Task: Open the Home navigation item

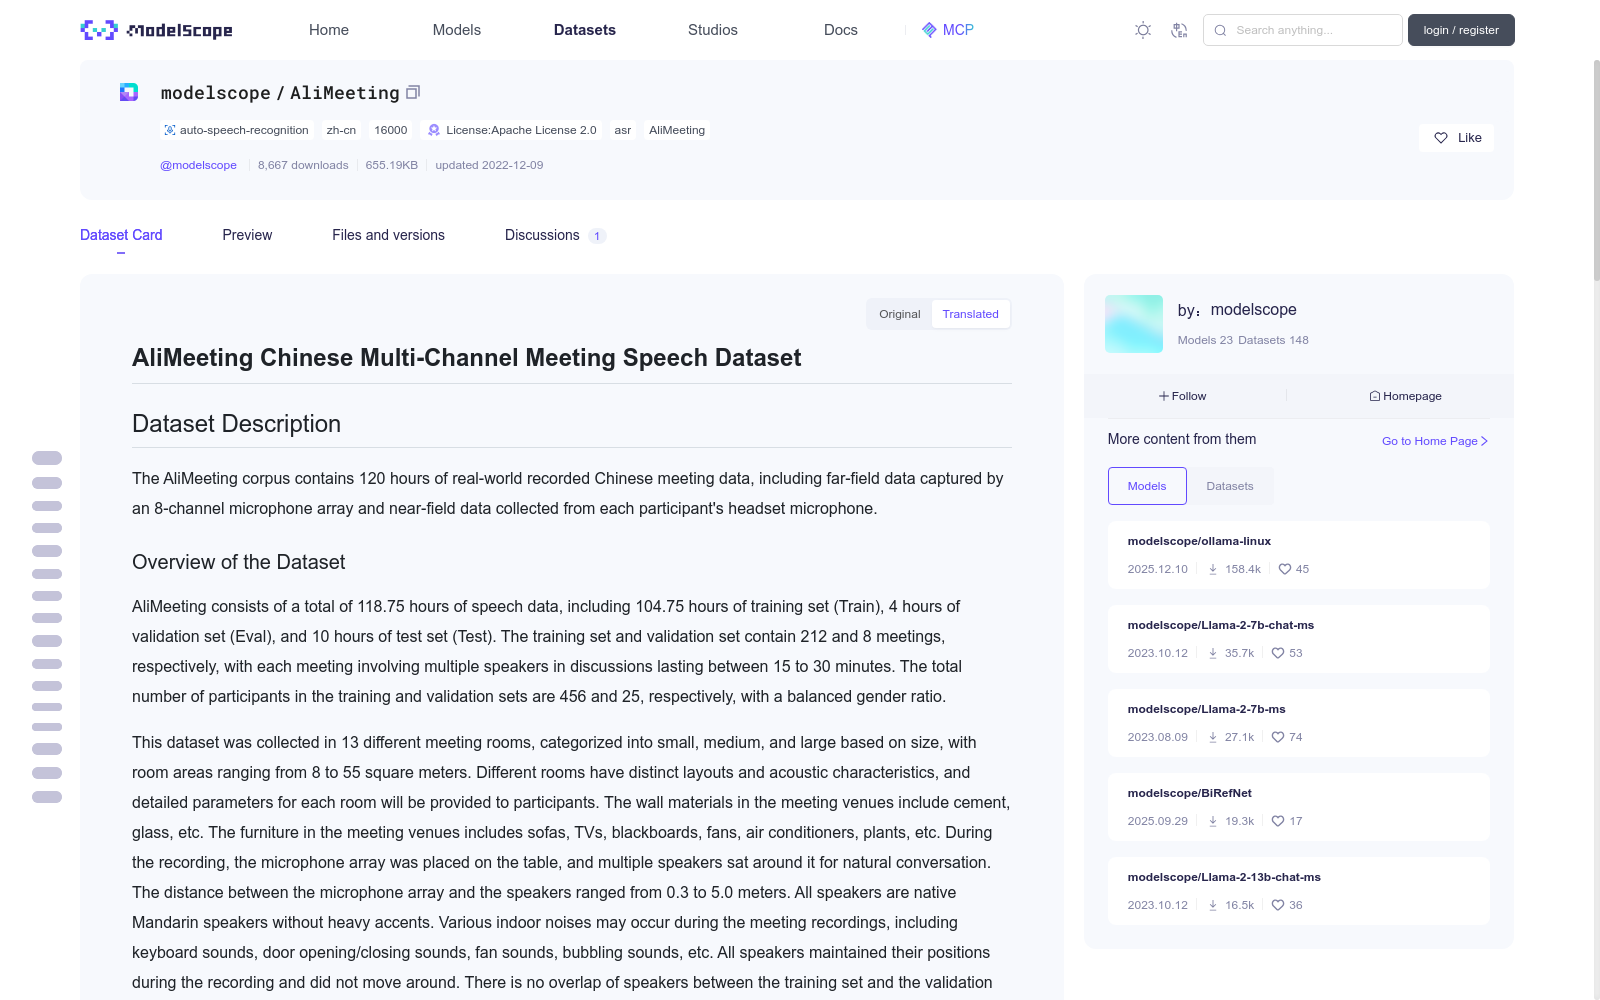Action: point(329,30)
